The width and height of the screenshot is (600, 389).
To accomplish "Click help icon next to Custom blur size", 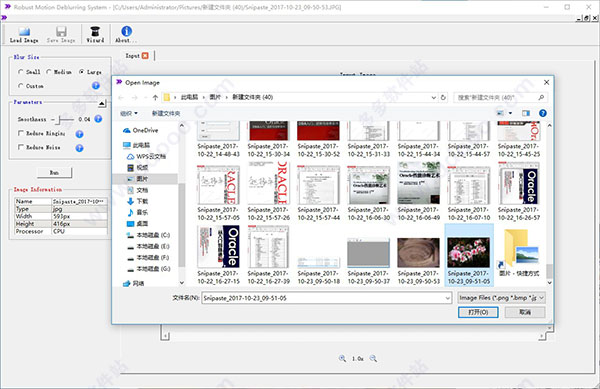I will point(96,86).
